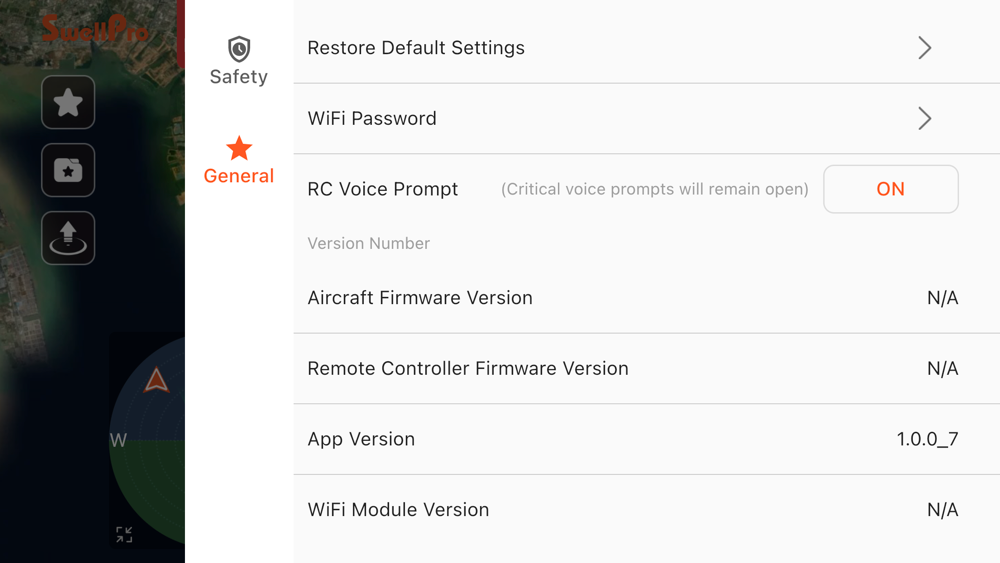The height and width of the screenshot is (563, 1000).
Task: Click the Remote Controller Firmware Version label
Action: [x=468, y=369]
